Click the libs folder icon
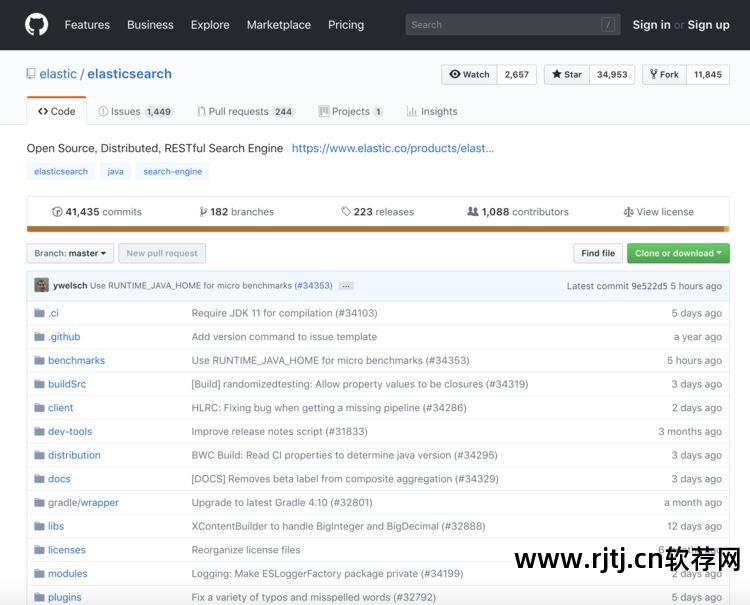The height and width of the screenshot is (605, 750). coord(39,527)
